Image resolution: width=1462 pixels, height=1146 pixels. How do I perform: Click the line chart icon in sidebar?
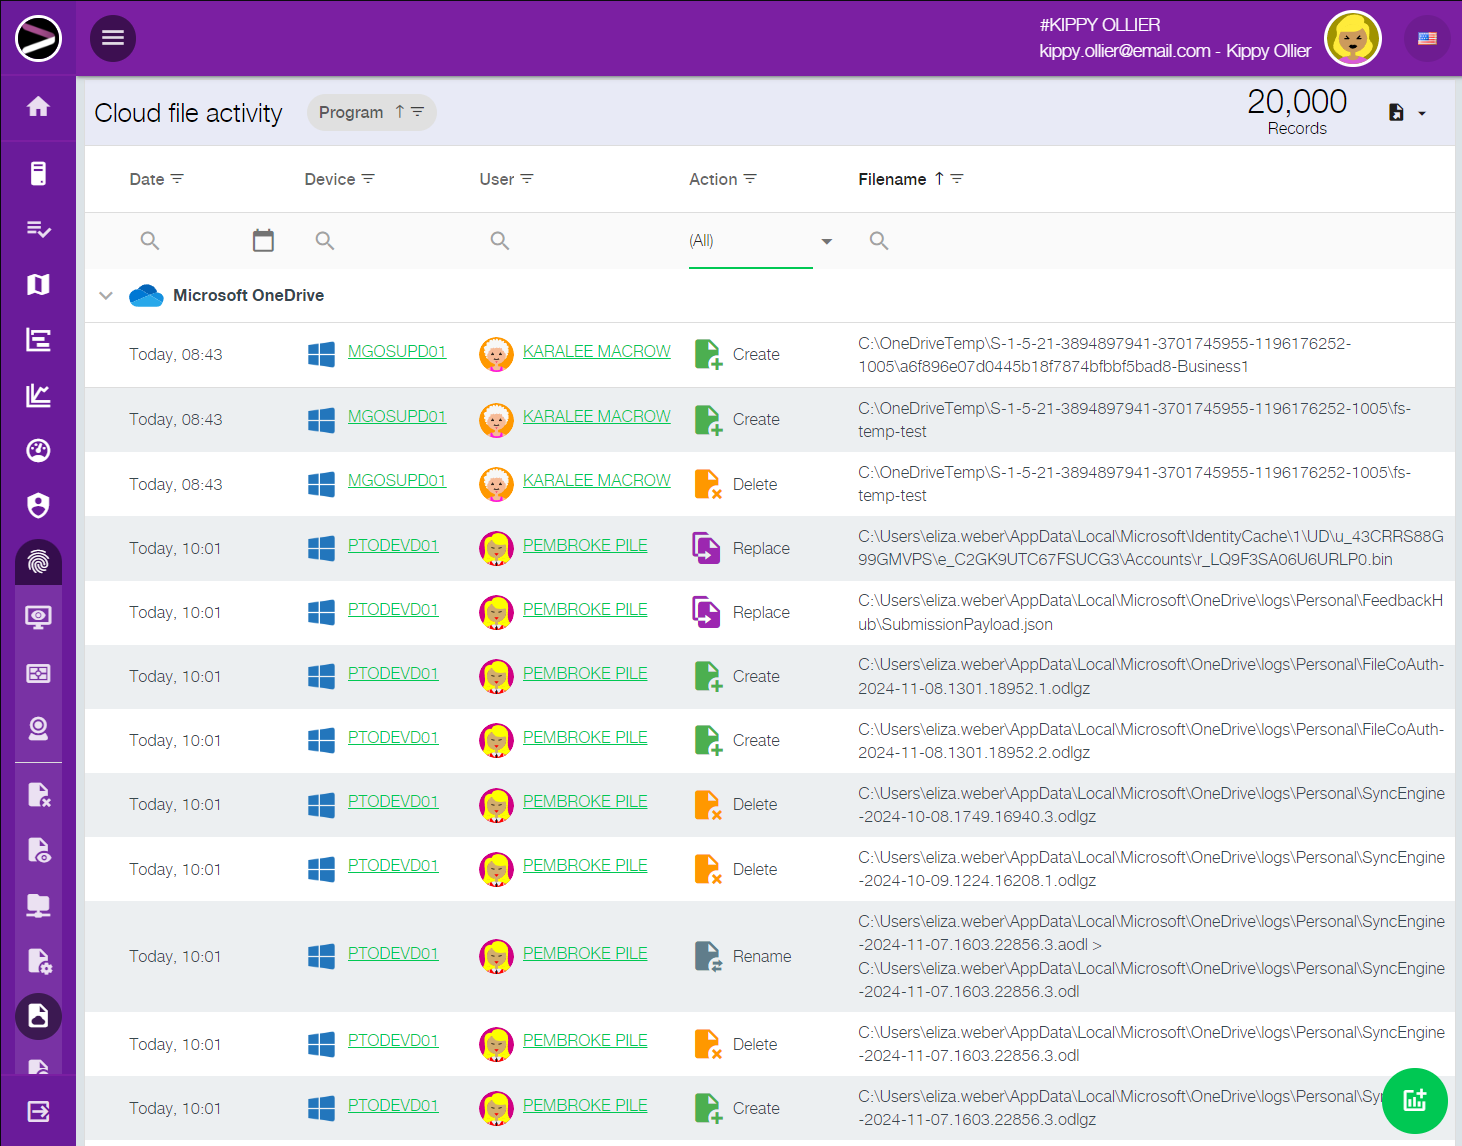pyautogui.click(x=38, y=396)
